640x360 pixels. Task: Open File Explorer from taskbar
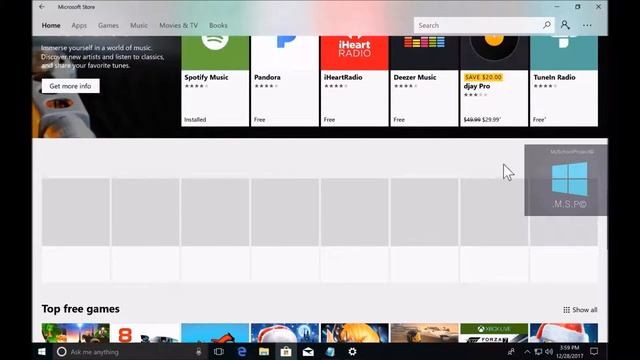pos(264,351)
